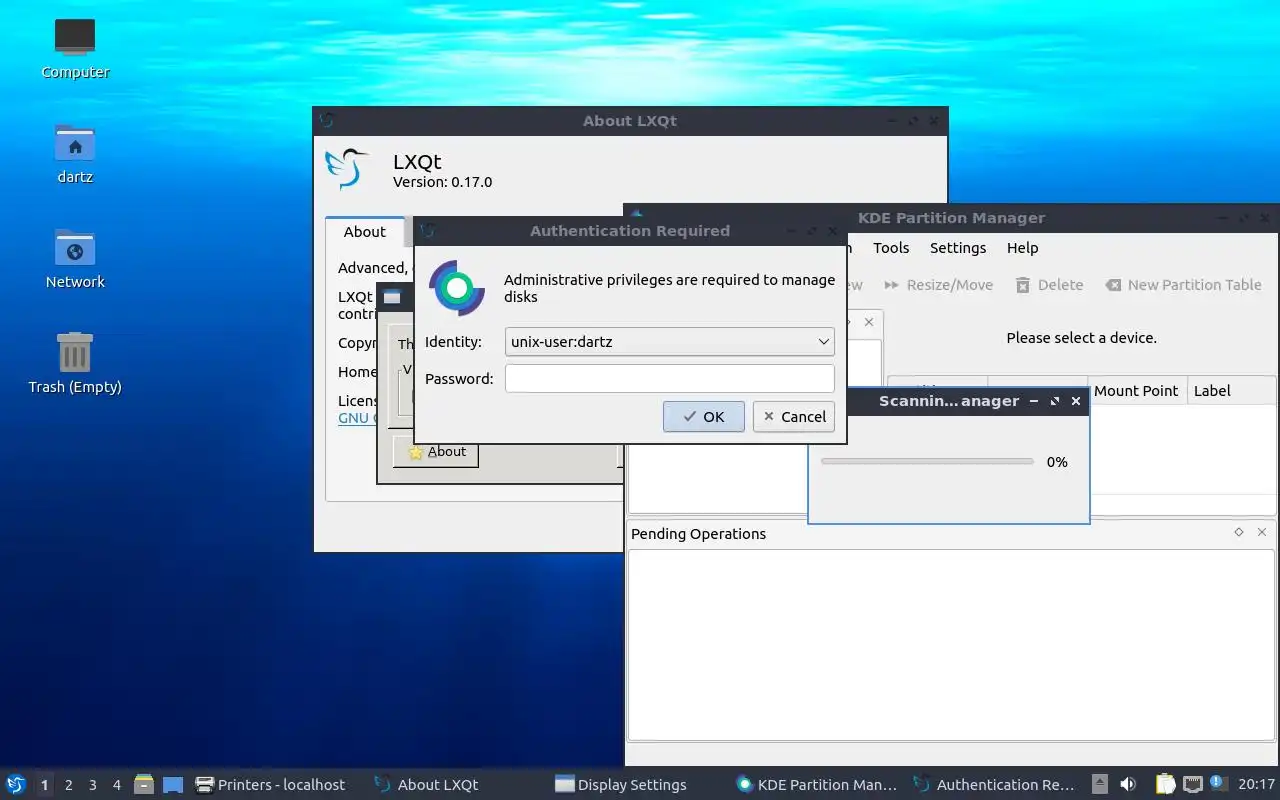Click the blue show-desktop panel icon
The image size is (1280, 800).
coord(173,784)
